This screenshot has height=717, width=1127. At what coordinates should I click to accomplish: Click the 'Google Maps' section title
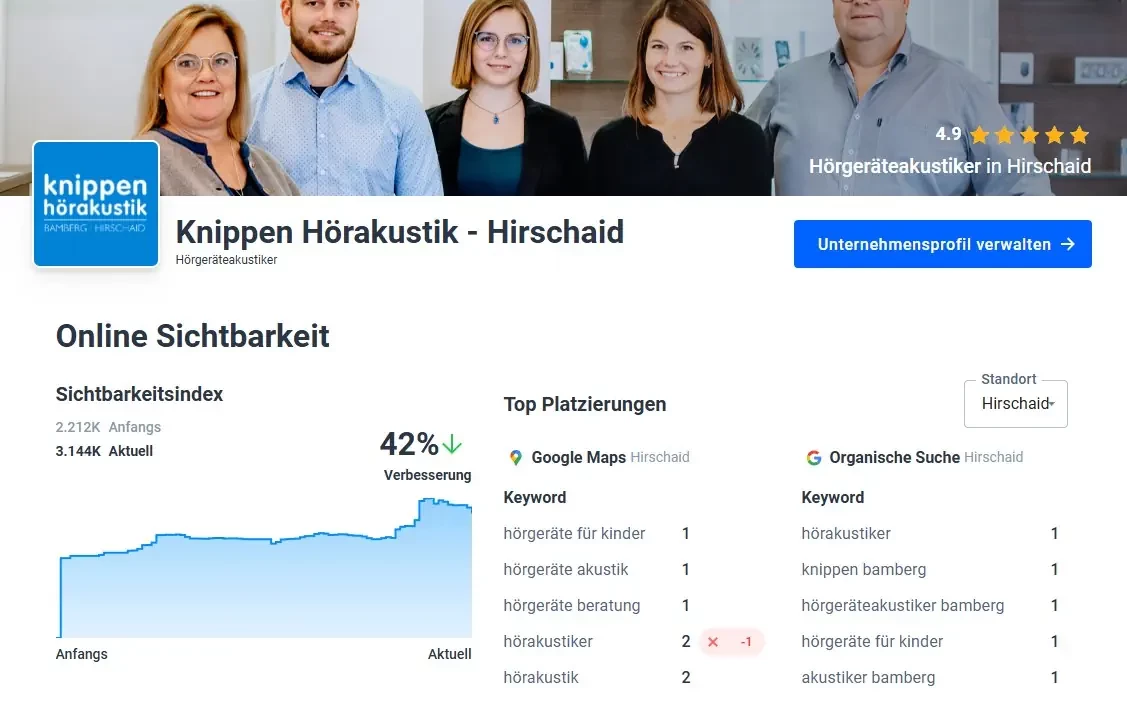tap(579, 458)
